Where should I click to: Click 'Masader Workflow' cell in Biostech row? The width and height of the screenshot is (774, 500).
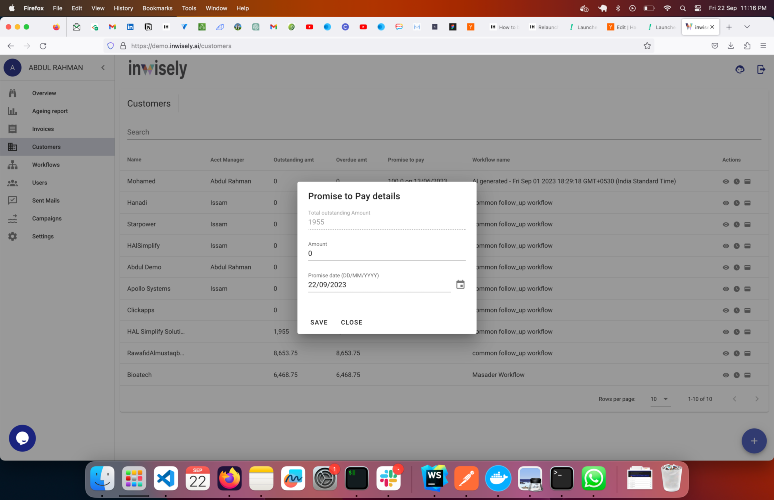tap(498, 375)
